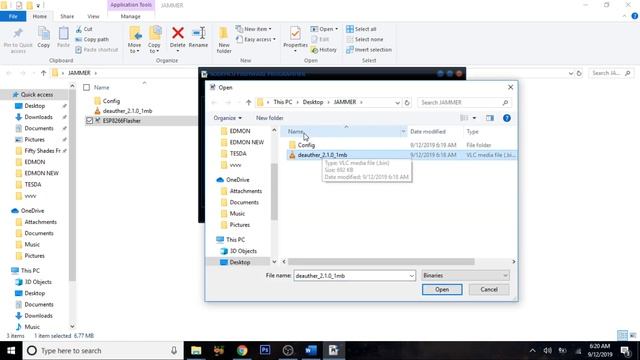
Task: Click New folder in dialog toolbar
Action: pyautogui.click(x=269, y=118)
